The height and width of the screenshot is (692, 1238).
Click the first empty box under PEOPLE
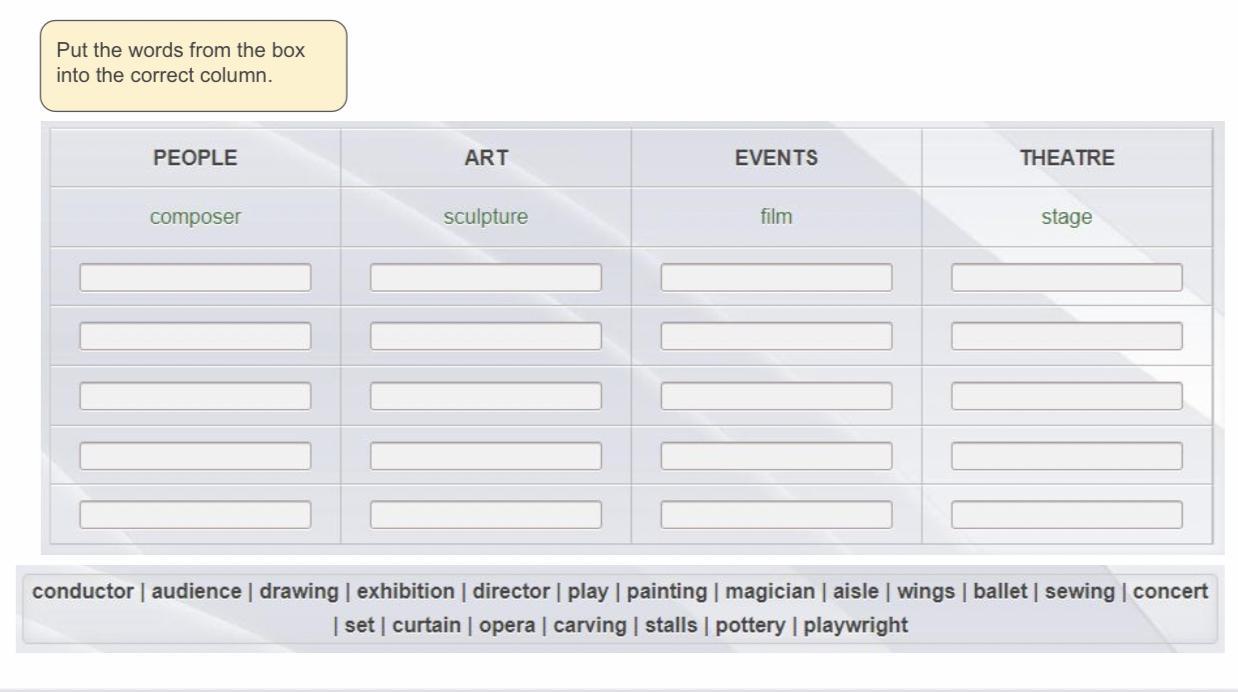(x=195, y=277)
